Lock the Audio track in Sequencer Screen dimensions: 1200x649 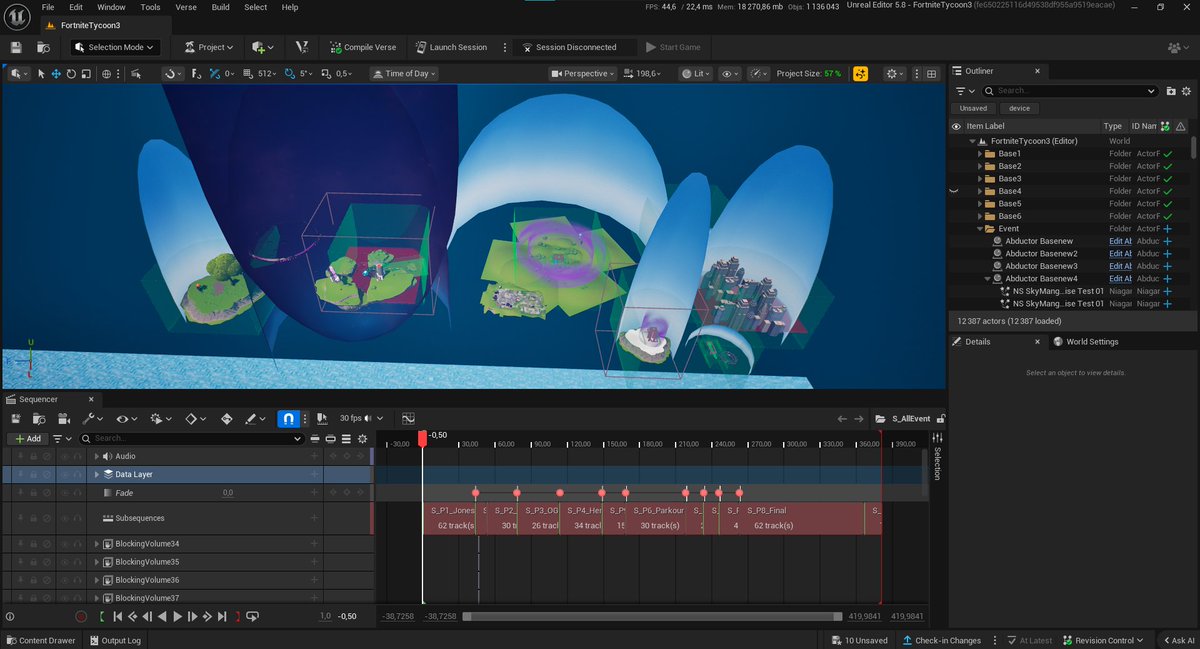coord(33,456)
